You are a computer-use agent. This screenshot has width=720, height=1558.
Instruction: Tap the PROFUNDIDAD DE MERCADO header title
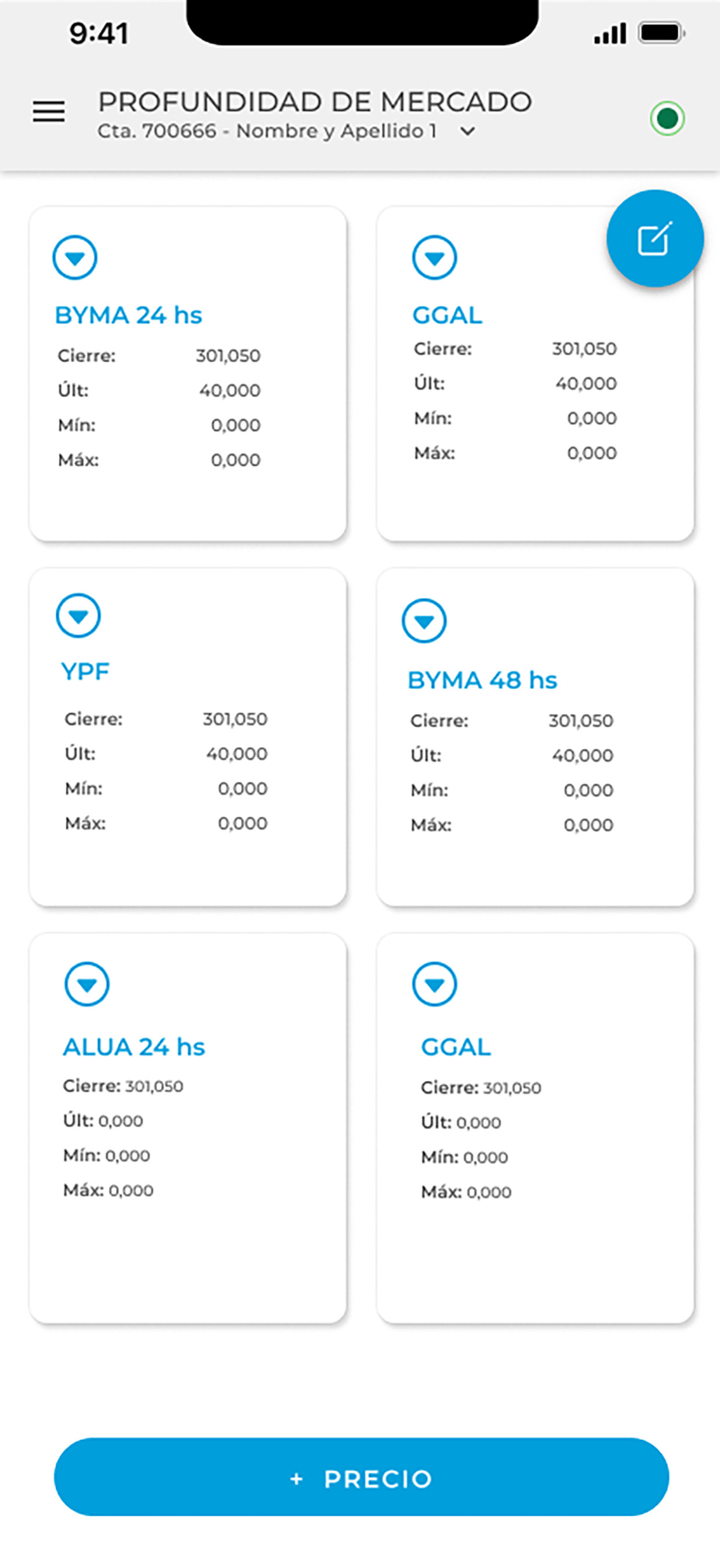pos(315,102)
